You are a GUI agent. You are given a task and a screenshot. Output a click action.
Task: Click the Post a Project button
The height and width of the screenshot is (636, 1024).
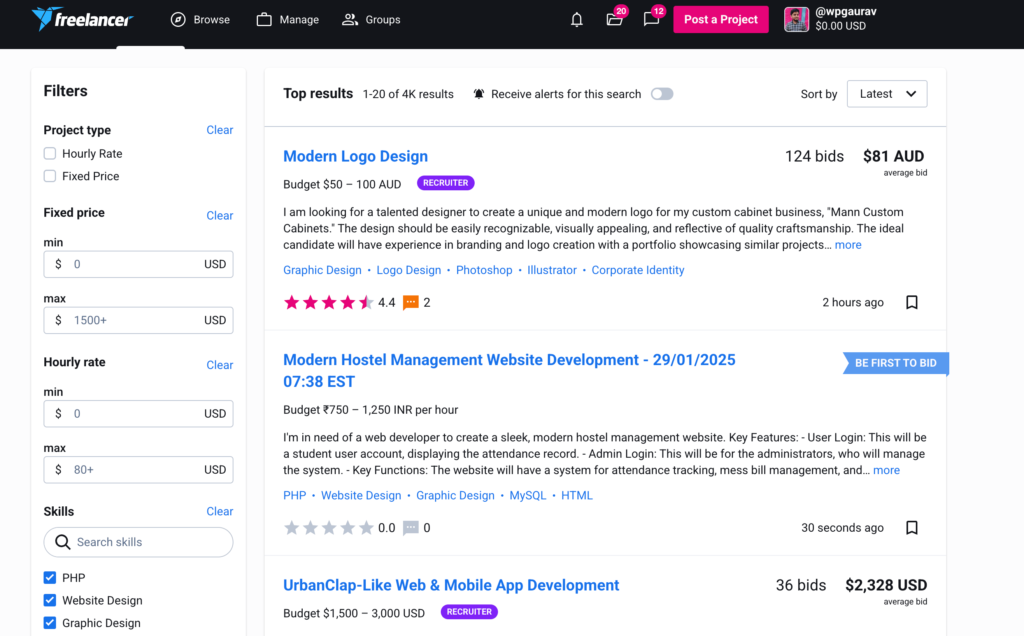pyautogui.click(x=720, y=20)
